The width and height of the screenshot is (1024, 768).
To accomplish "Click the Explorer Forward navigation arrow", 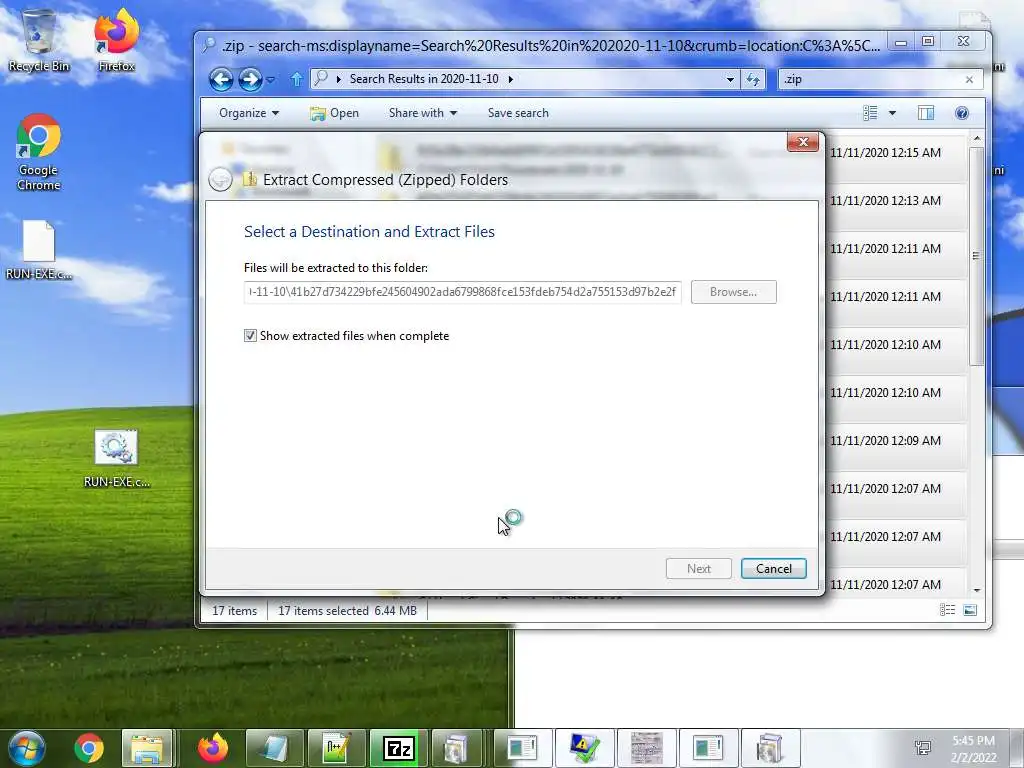I will point(249,80).
